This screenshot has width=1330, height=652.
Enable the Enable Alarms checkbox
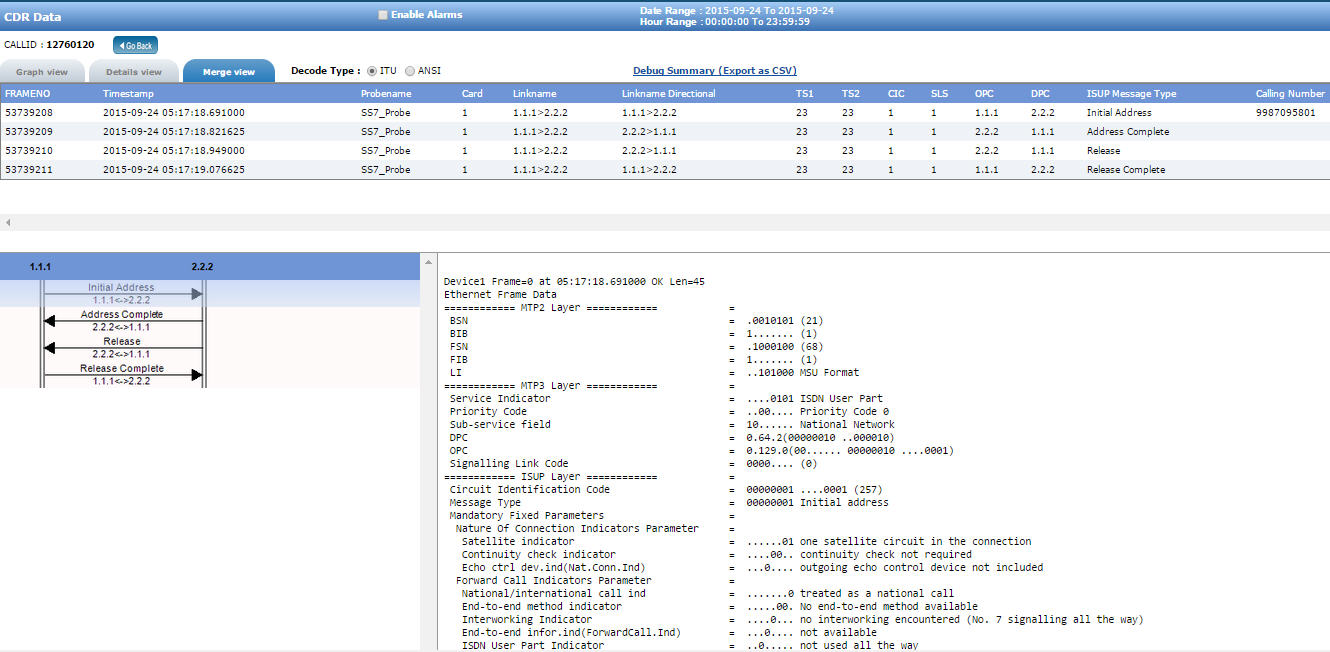pos(384,15)
